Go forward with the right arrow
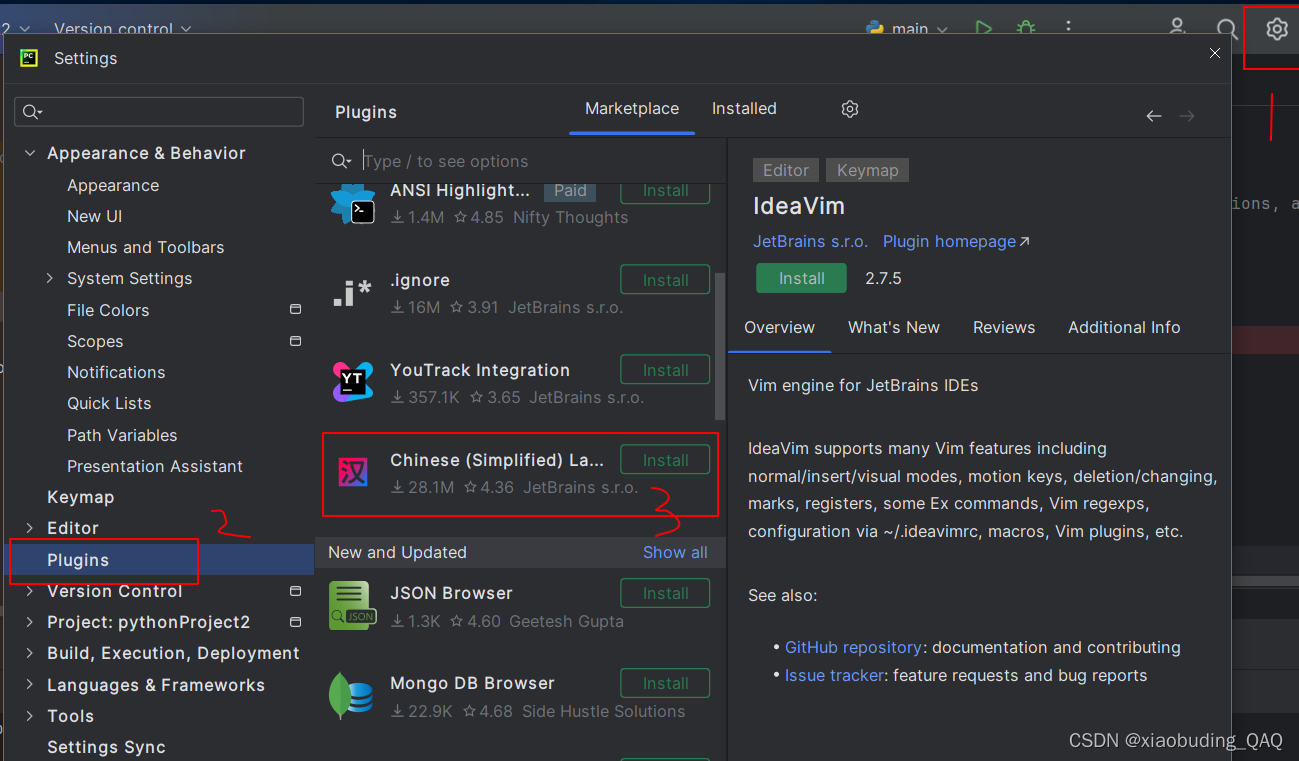1299x761 pixels. pyautogui.click(x=1187, y=116)
